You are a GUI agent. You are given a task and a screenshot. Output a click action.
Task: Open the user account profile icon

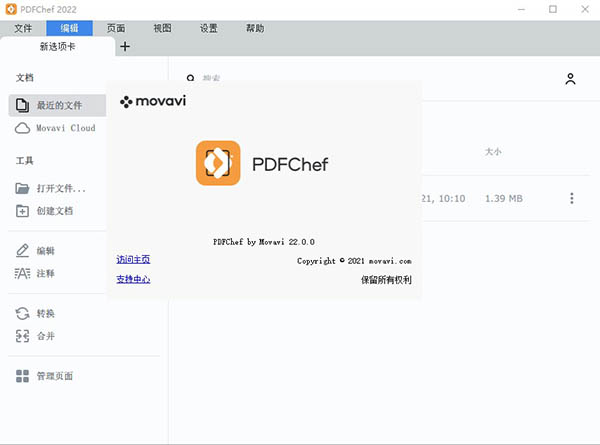coord(570,79)
